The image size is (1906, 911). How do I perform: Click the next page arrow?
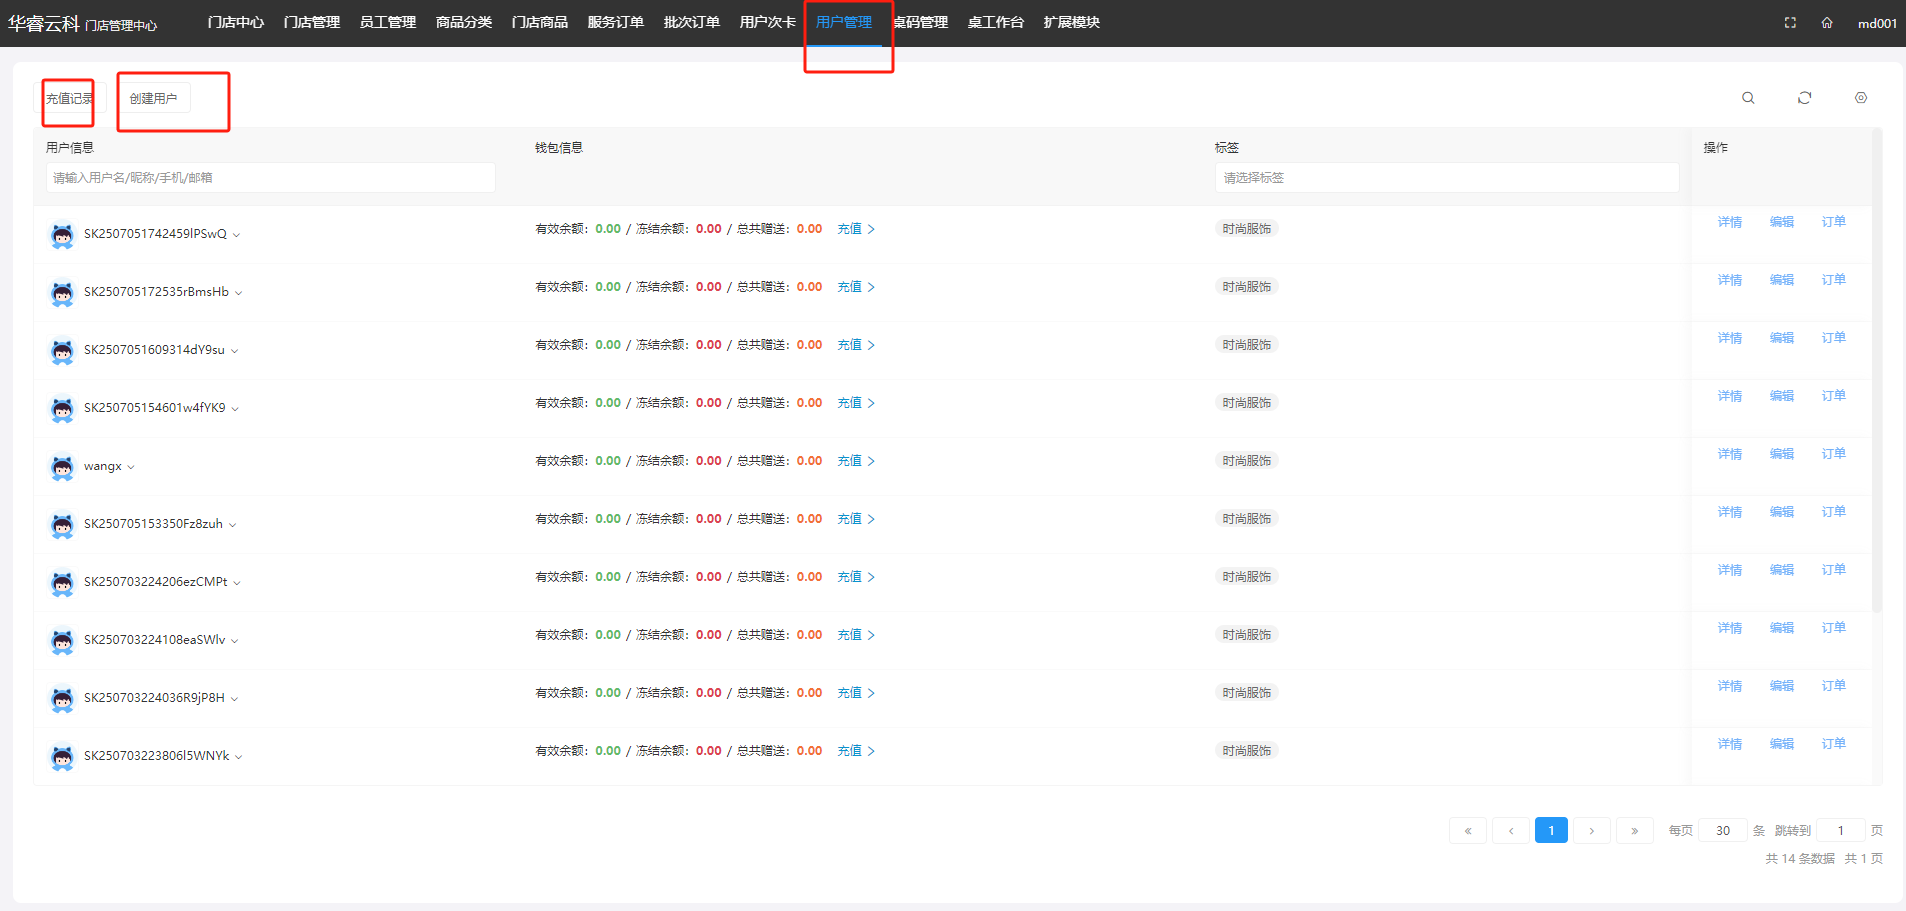(x=1591, y=831)
